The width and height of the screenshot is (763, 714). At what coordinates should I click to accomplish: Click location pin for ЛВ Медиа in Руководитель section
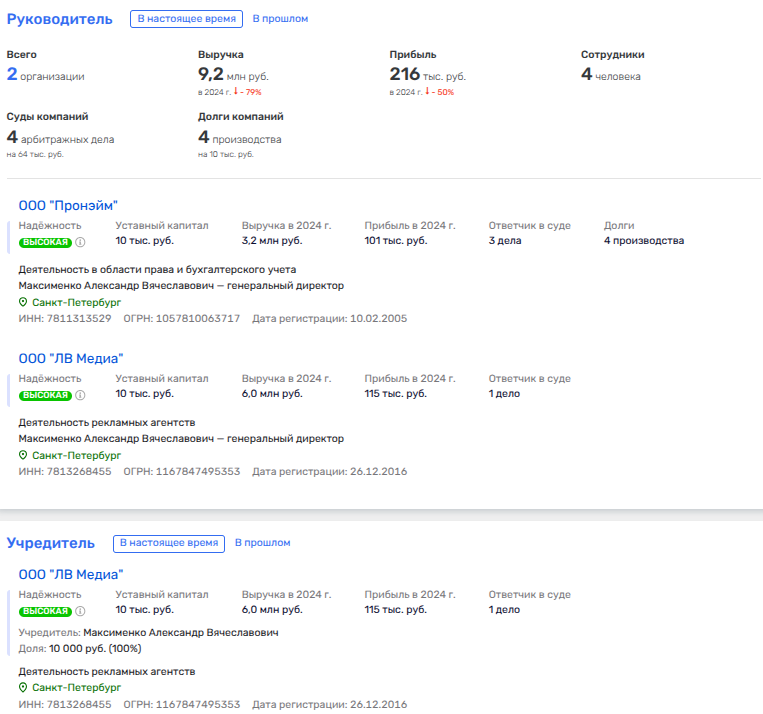click(x=23, y=455)
